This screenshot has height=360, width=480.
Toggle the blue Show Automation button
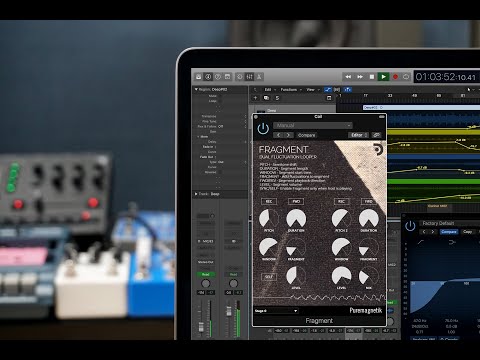click(x=328, y=90)
